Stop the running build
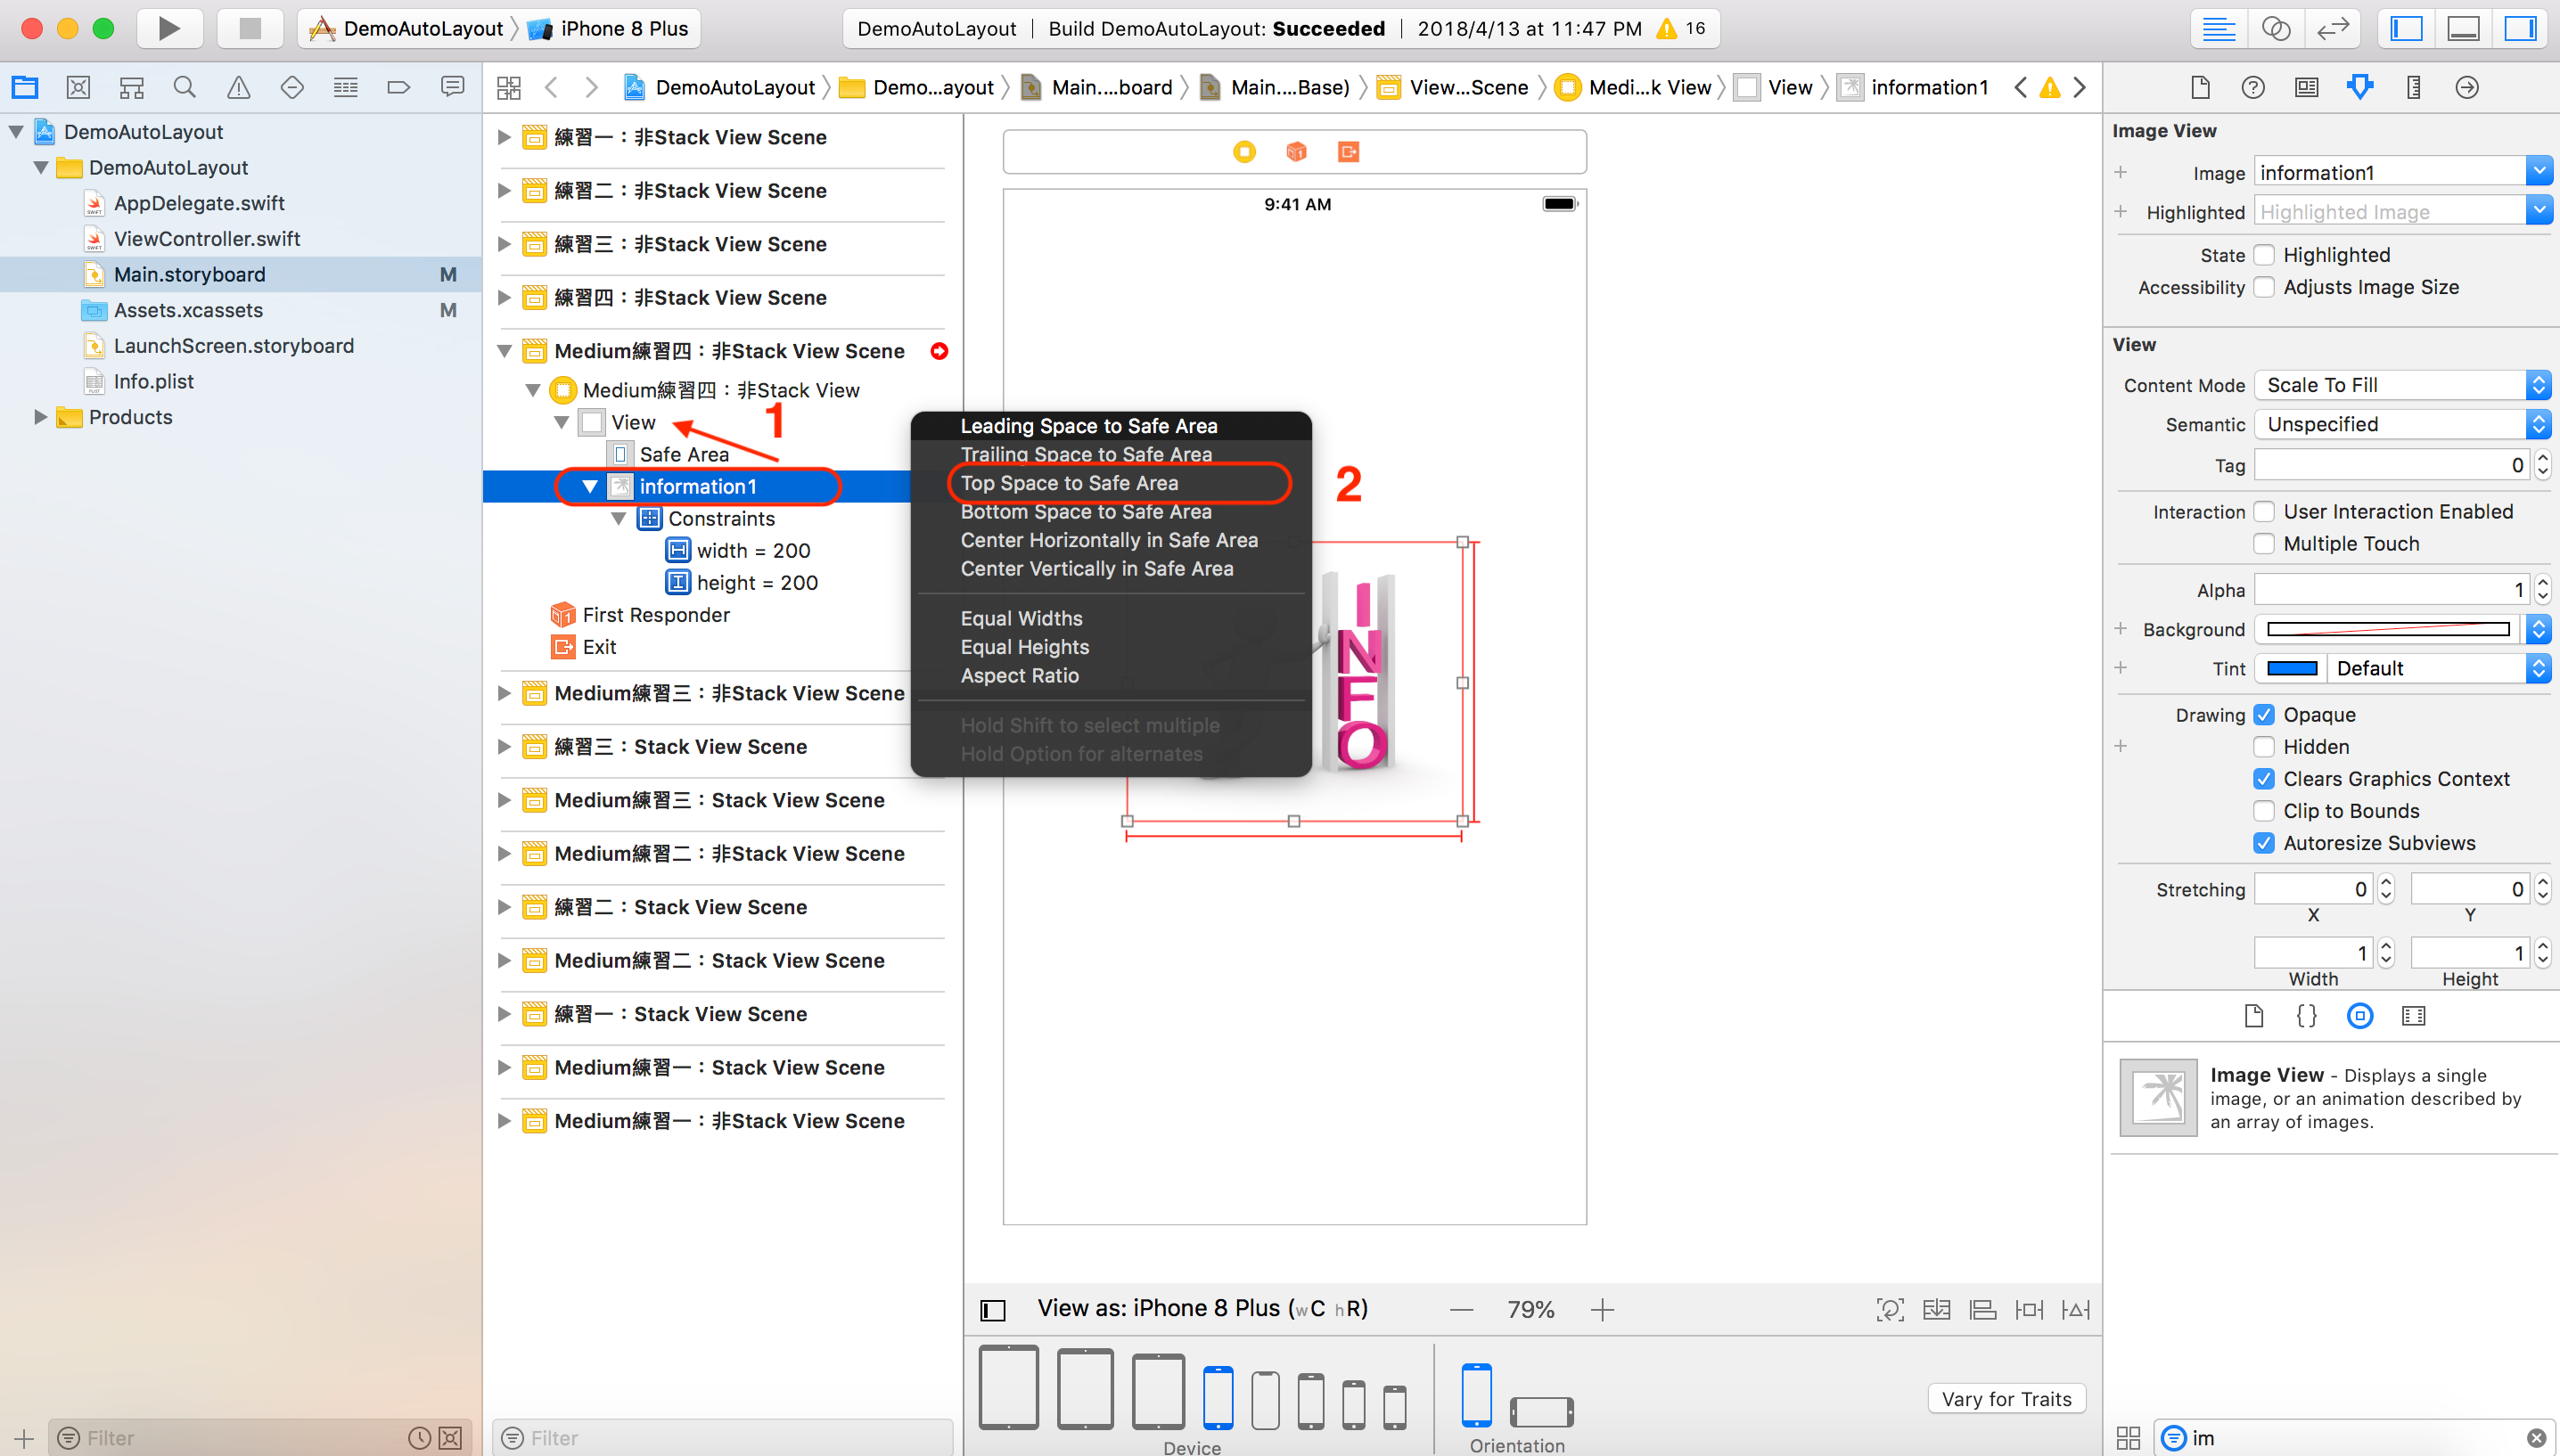Image resolution: width=2560 pixels, height=1456 pixels. (x=250, y=28)
